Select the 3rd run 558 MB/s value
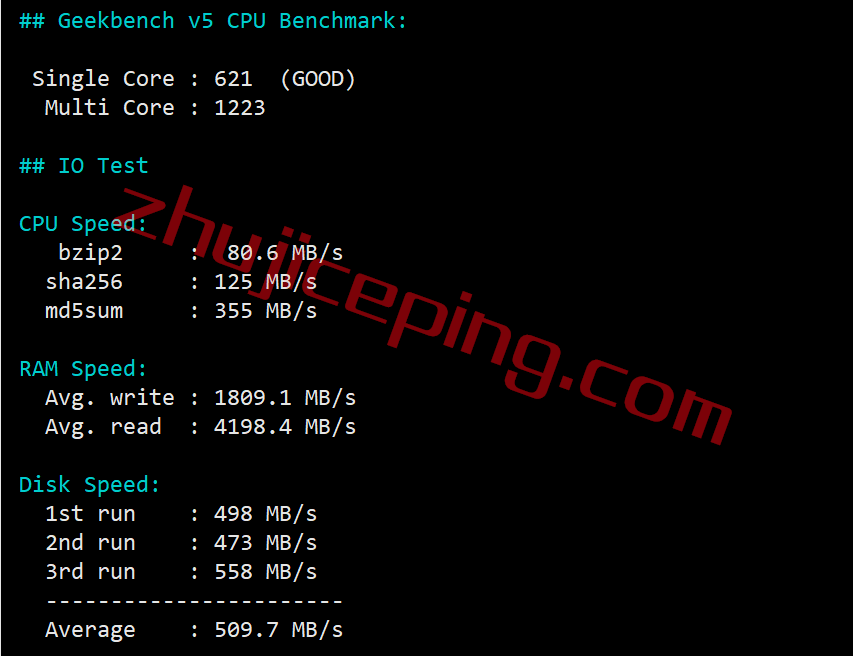Viewport: 853px width, 656px height. pyautogui.click(x=265, y=572)
